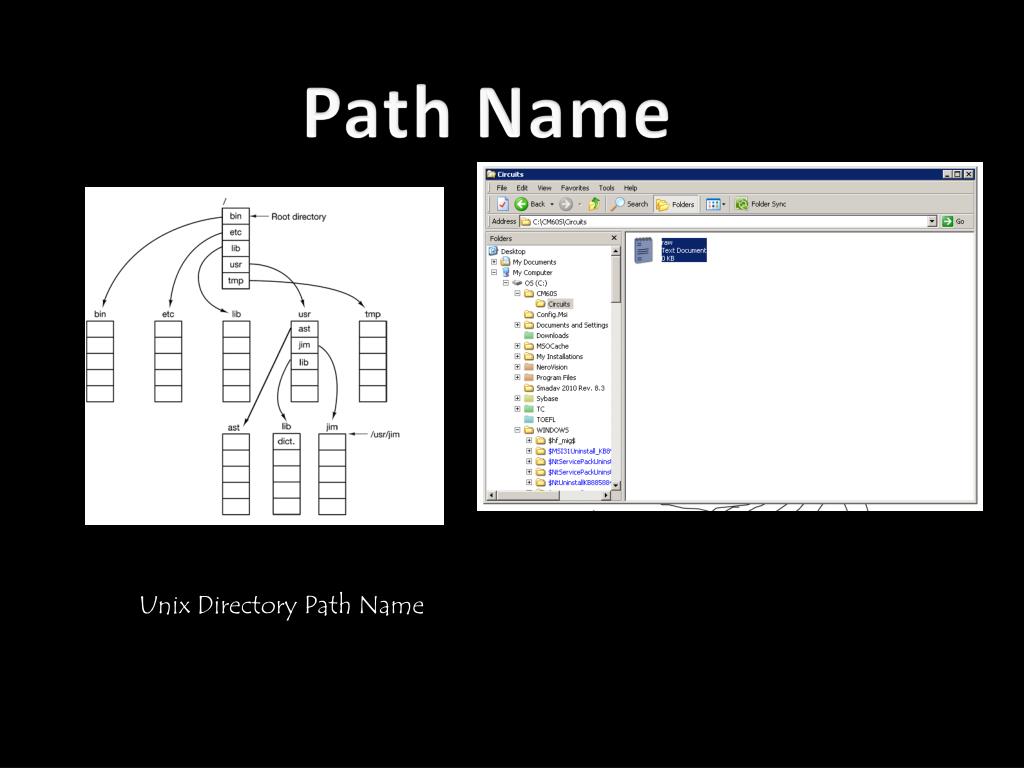1024x768 pixels.
Task: Select the raw text document file icon
Action: click(643, 250)
